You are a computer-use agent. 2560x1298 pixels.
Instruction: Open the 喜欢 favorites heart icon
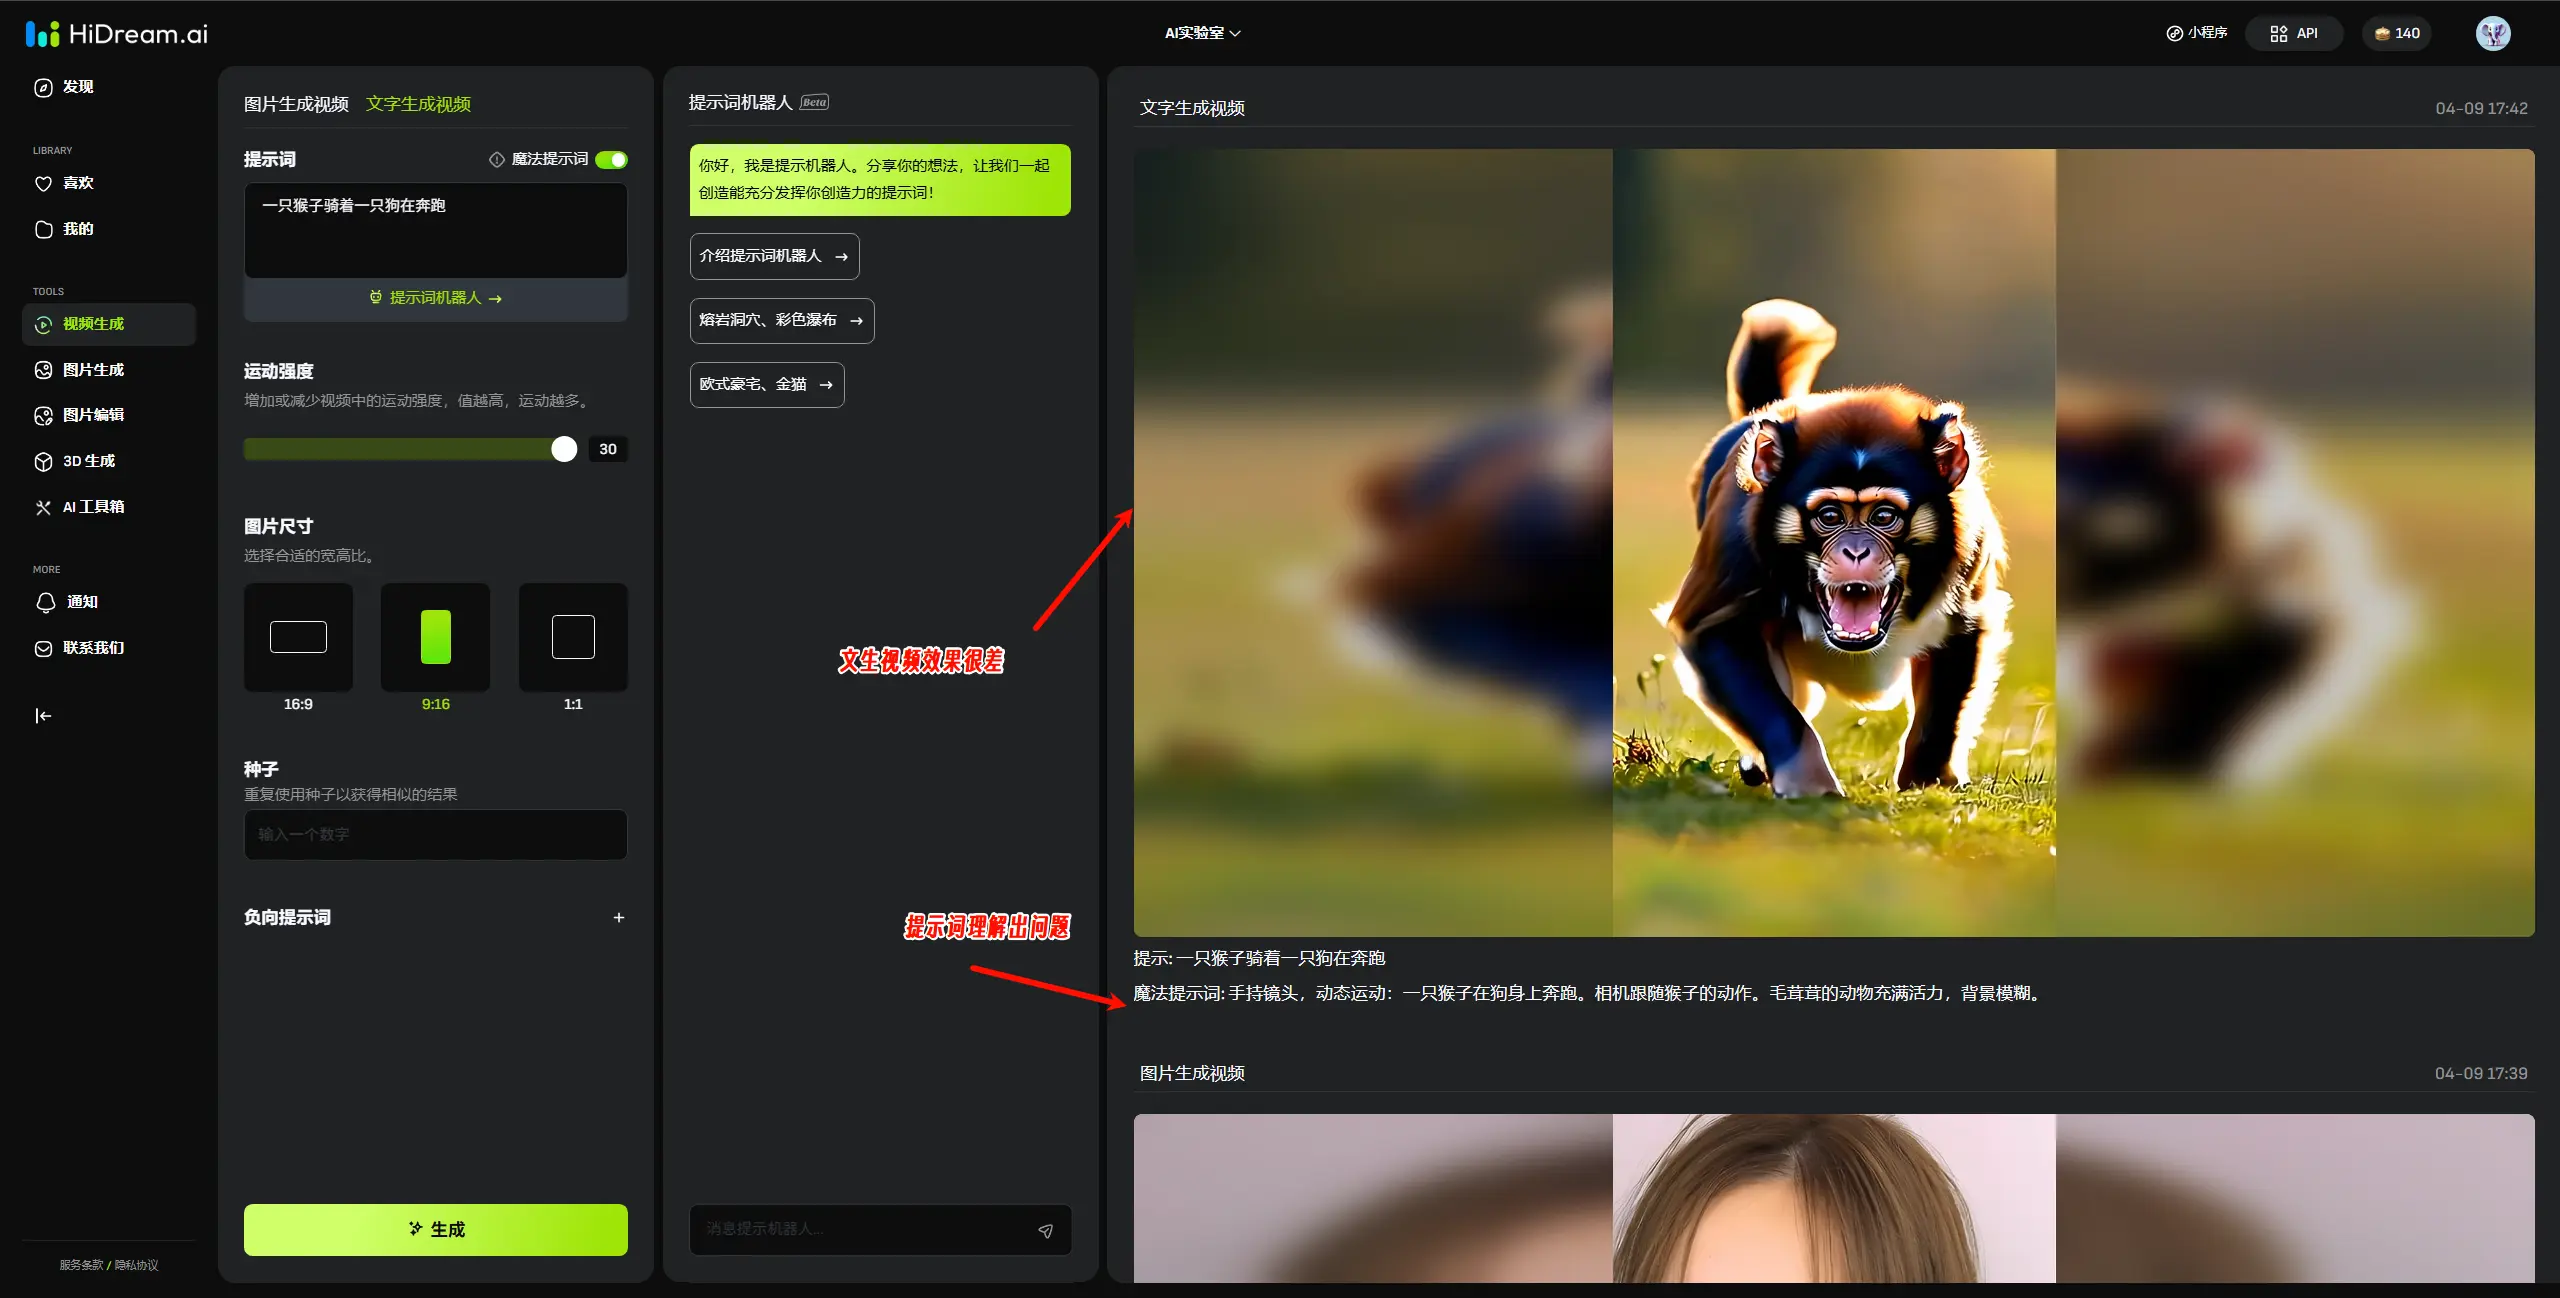click(x=43, y=184)
